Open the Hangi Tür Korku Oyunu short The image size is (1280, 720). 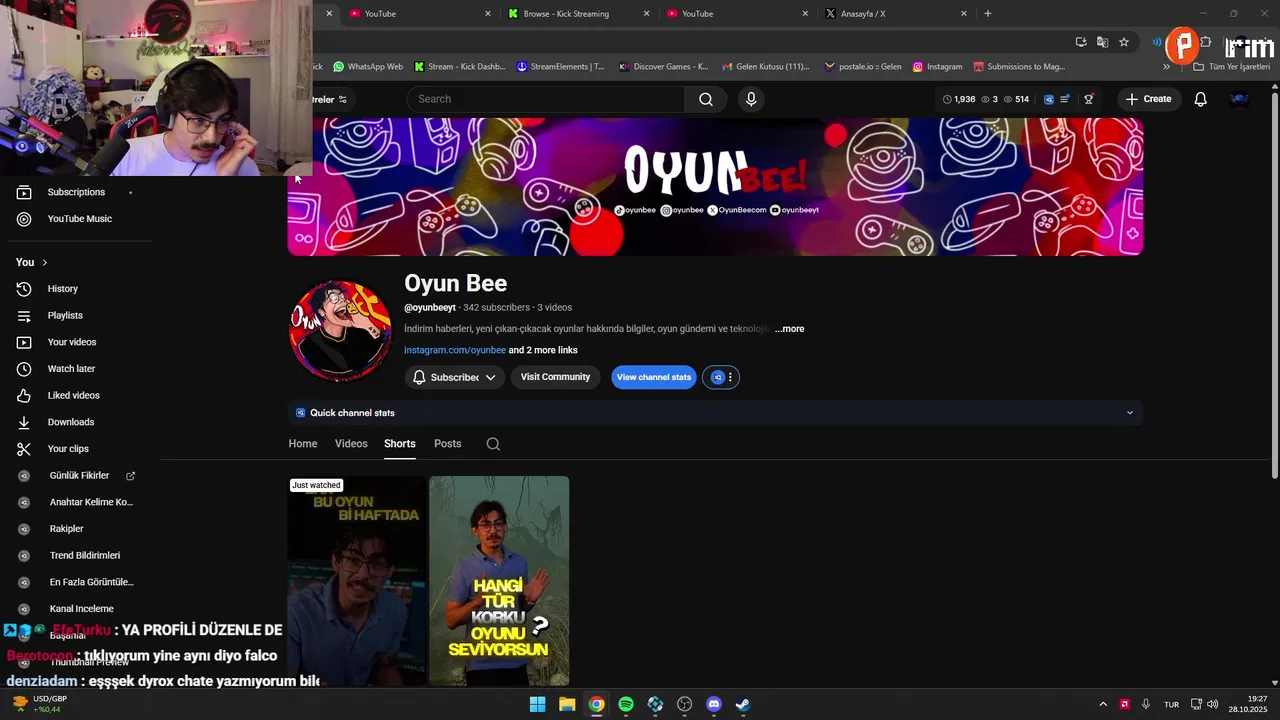499,581
